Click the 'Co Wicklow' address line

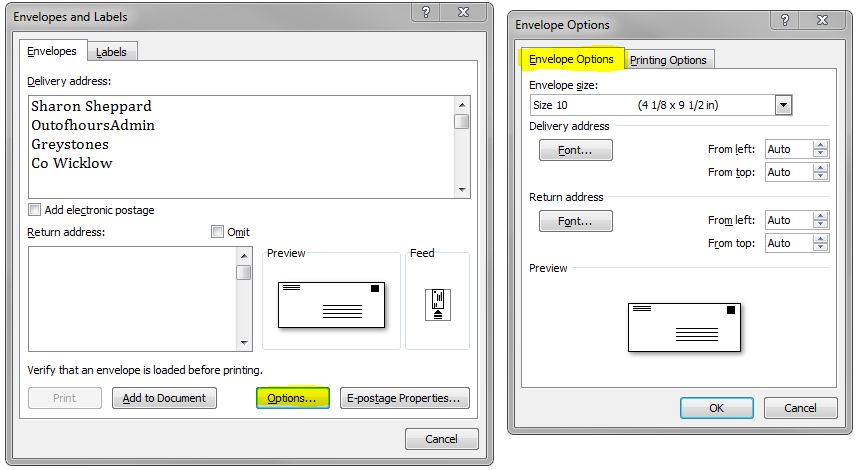click(72, 163)
